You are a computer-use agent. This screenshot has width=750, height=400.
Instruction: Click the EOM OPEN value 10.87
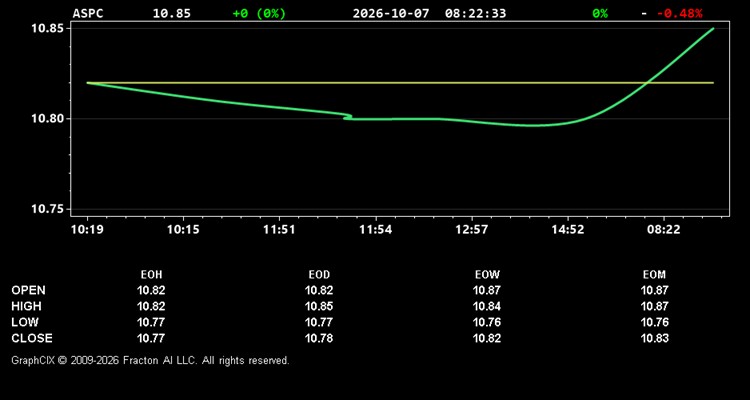[x=654, y=290]
